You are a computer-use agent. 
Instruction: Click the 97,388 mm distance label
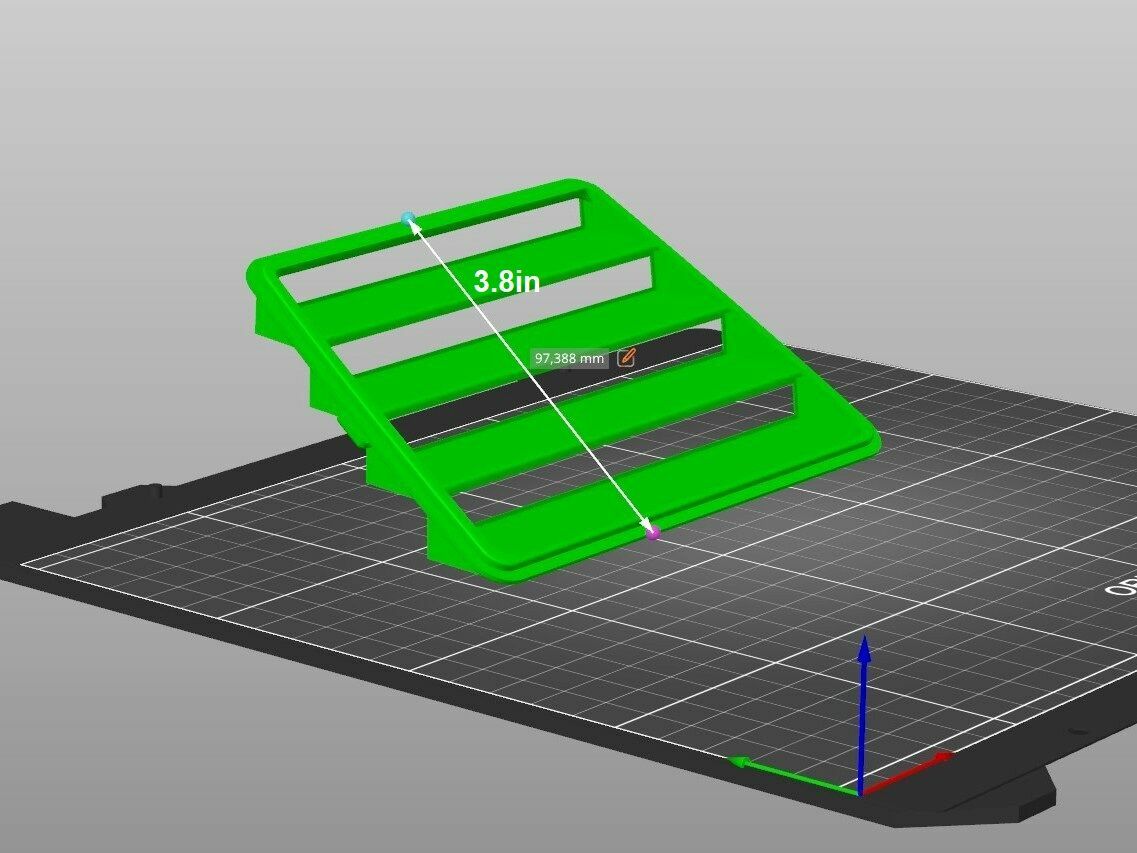click(x=570, y=358)
